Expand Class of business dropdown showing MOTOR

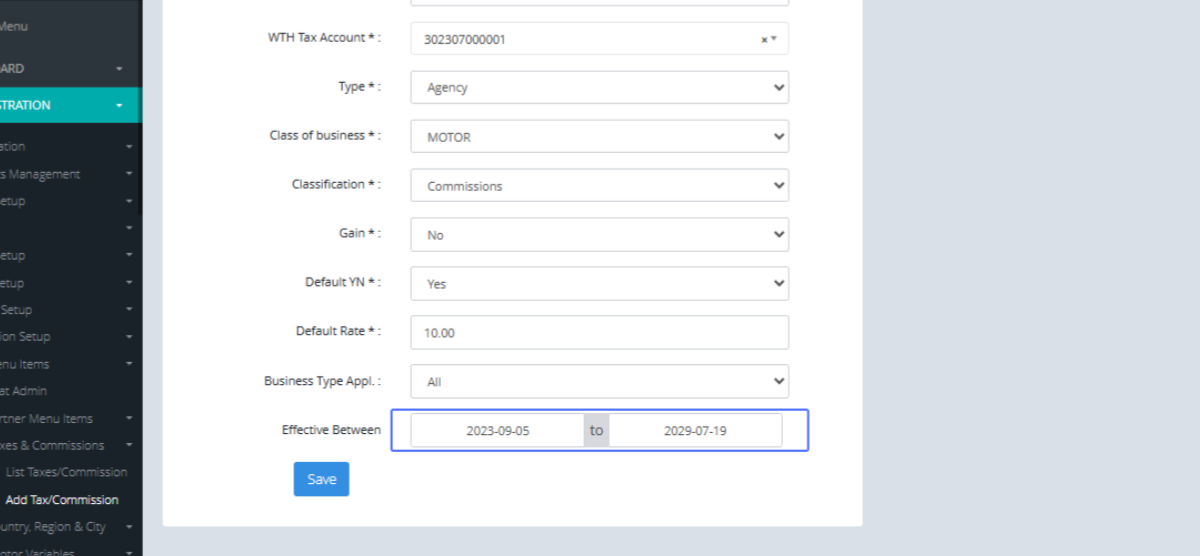click(x=599, y=137)
